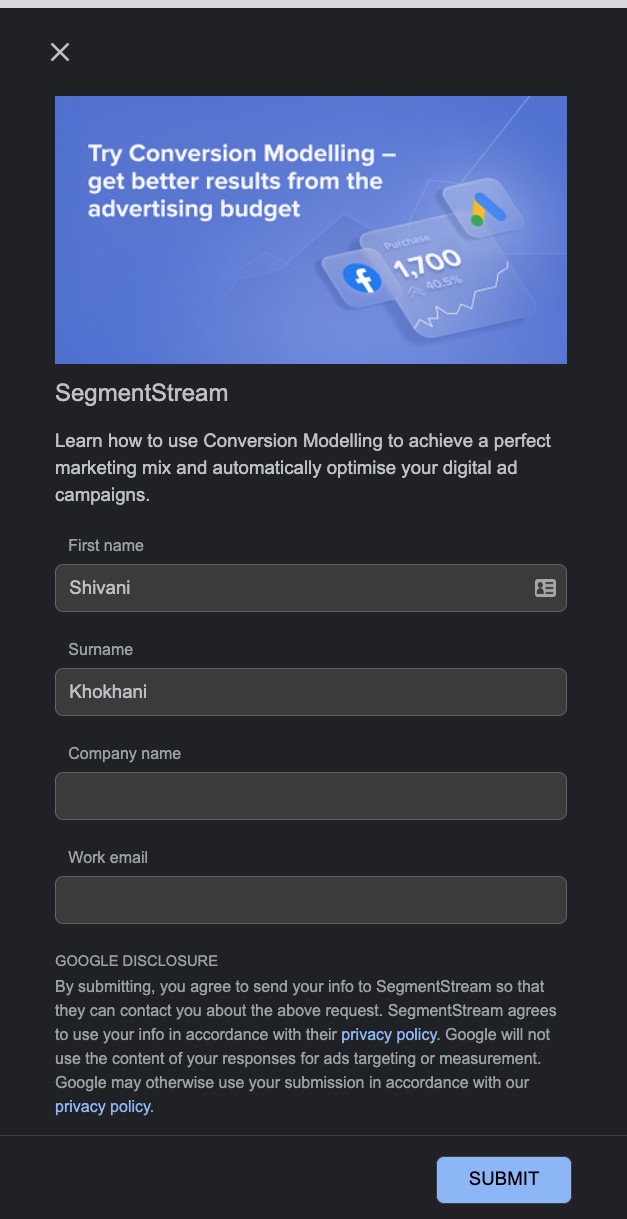This screenshot has width=627, height=1219.
Task: Click the contact autofill icon in First name field
Action: (x=545, y=588)
